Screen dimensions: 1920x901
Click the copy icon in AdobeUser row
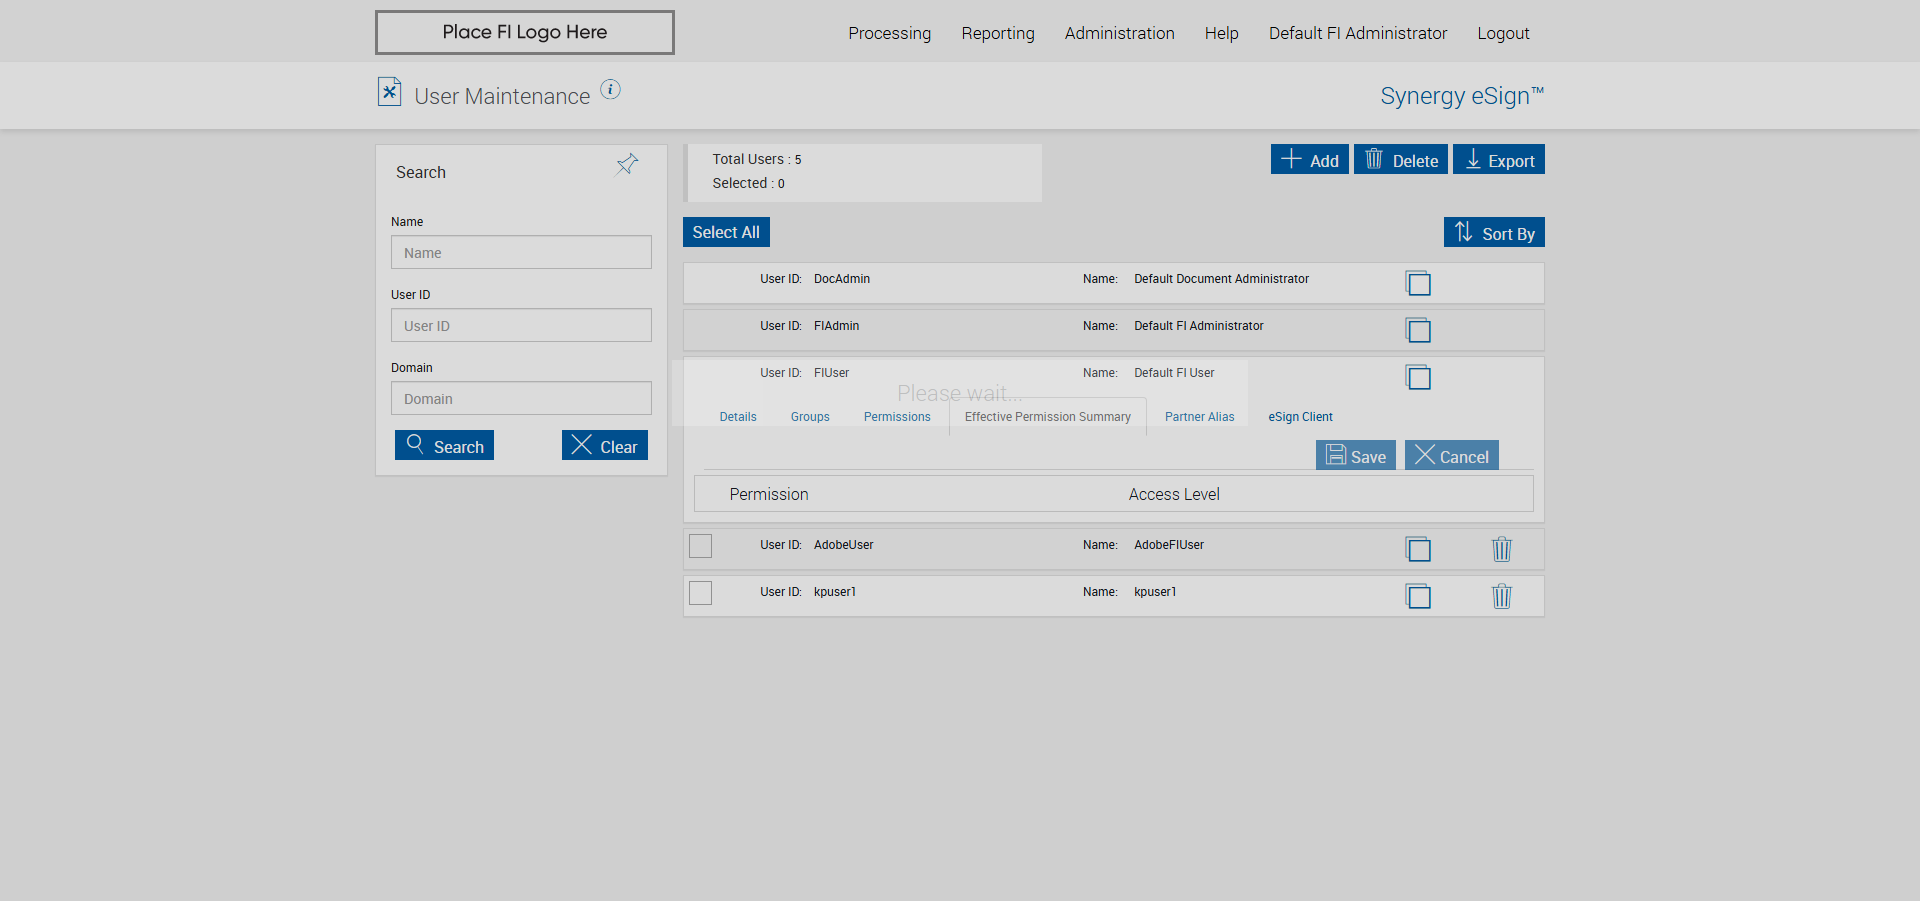coord(1418,549)
